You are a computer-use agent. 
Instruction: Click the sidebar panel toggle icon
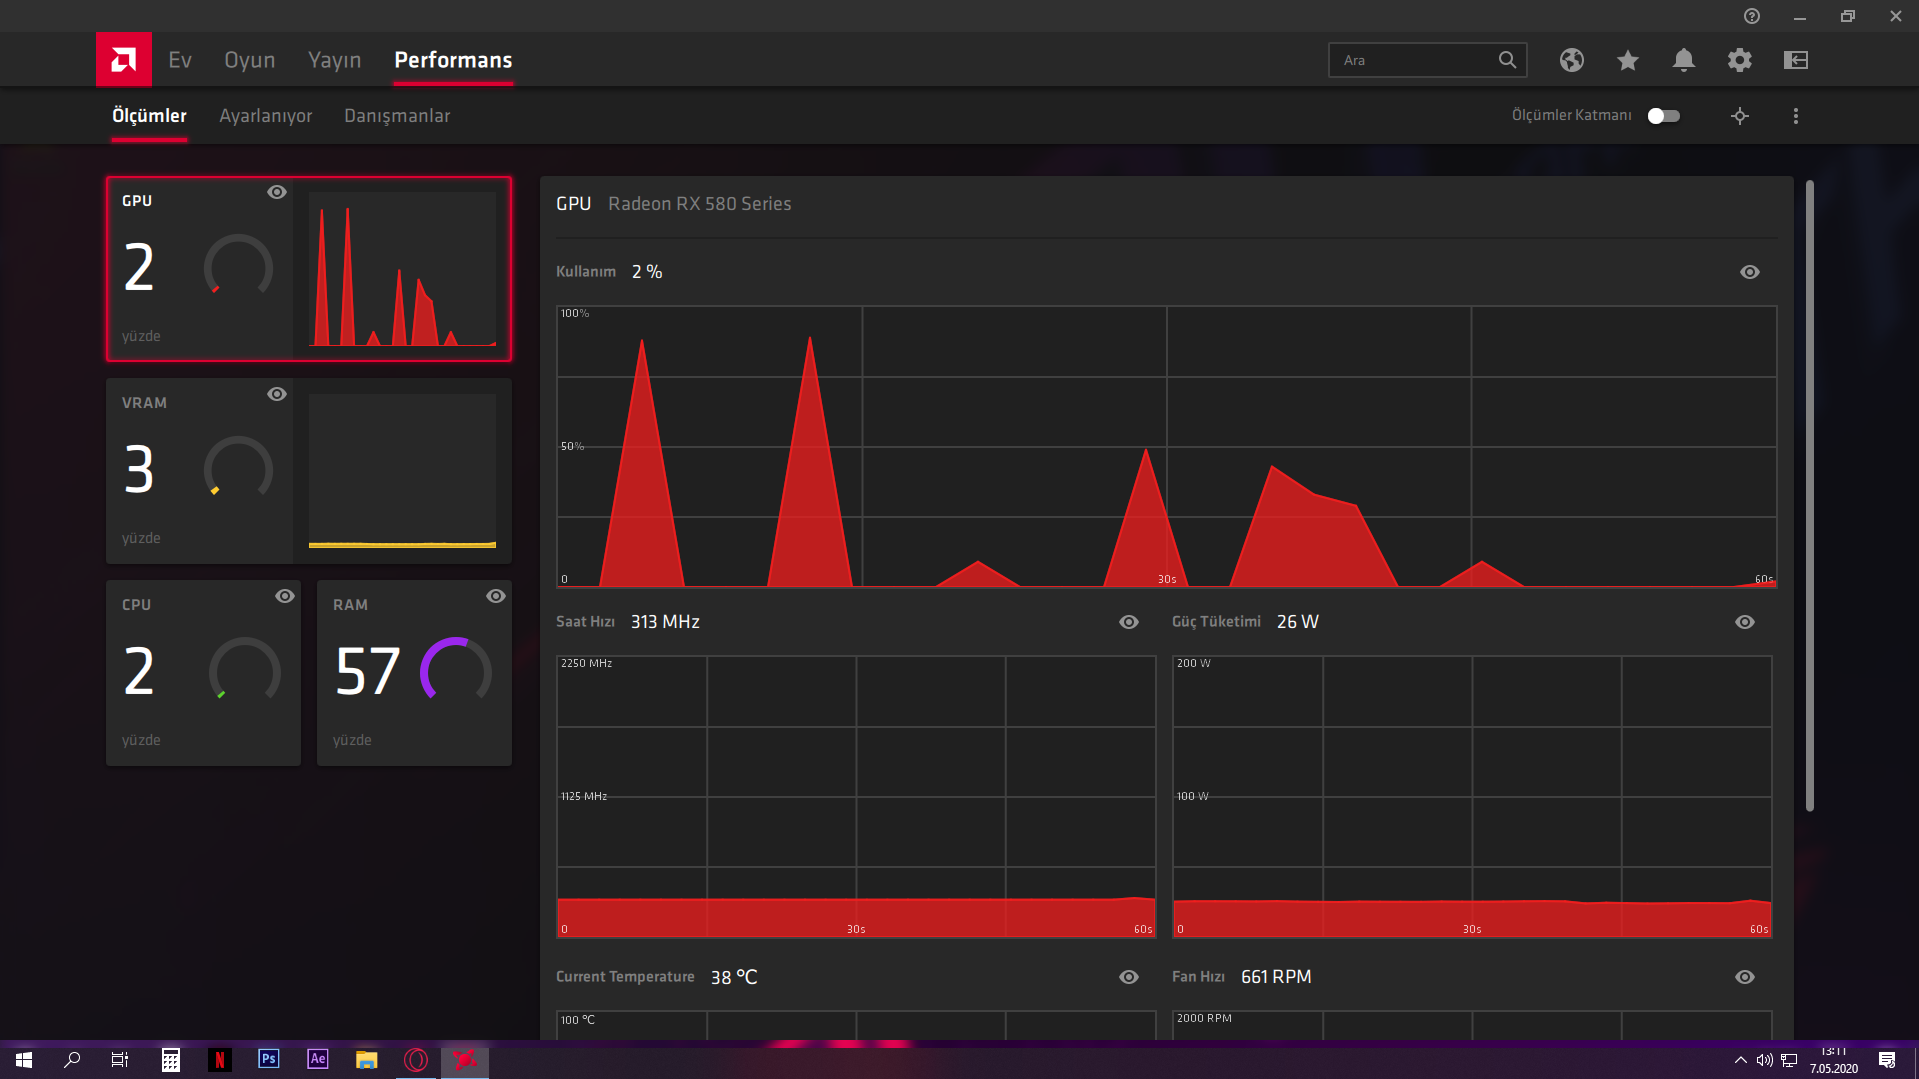(1795, 60)
